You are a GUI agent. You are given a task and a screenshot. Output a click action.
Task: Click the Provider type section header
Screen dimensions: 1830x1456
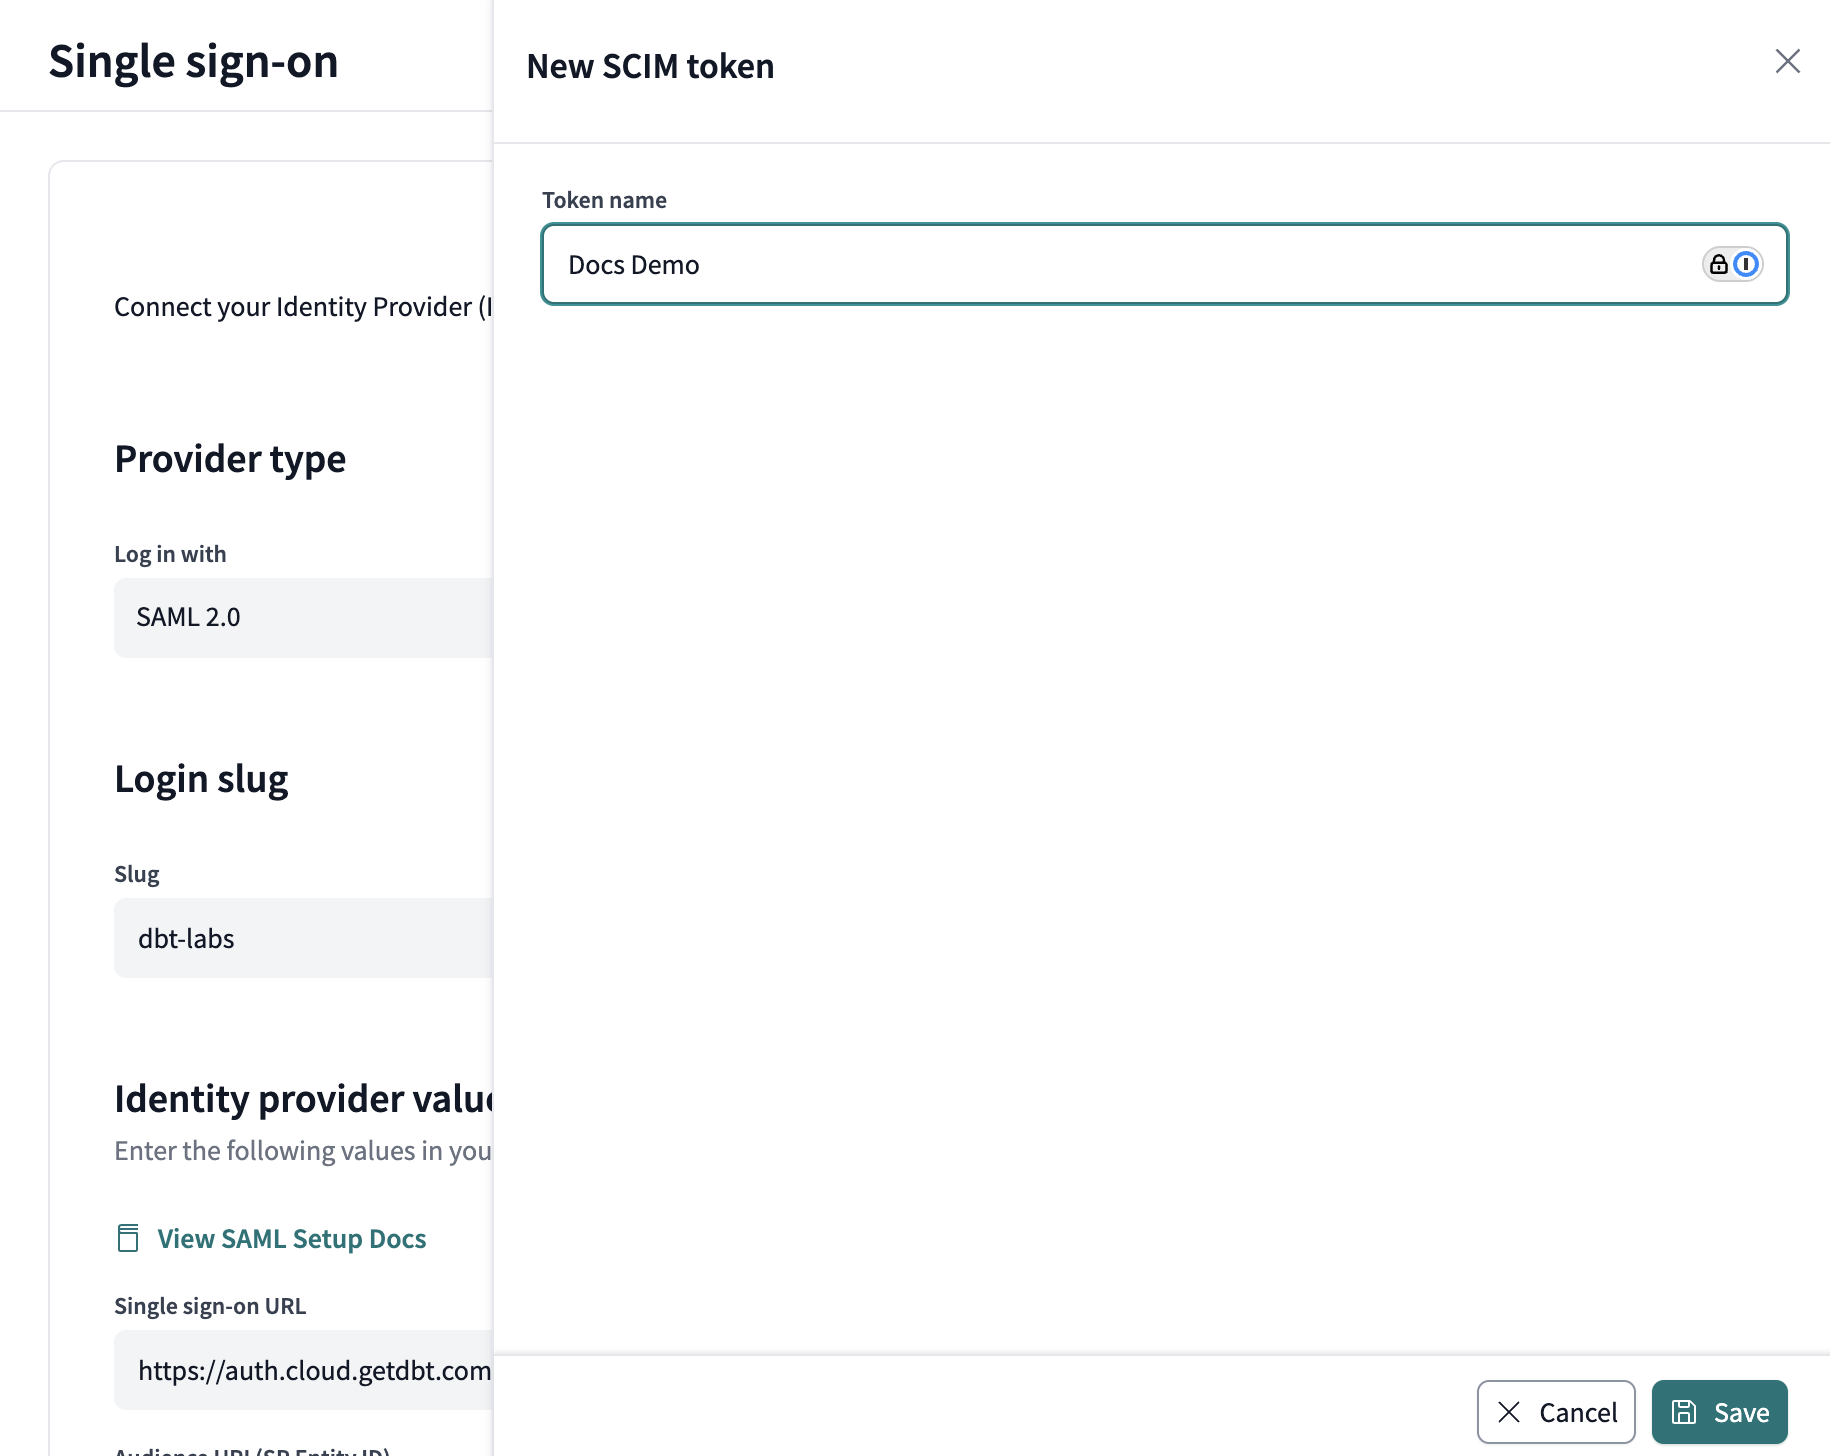(x=230, y=459)
